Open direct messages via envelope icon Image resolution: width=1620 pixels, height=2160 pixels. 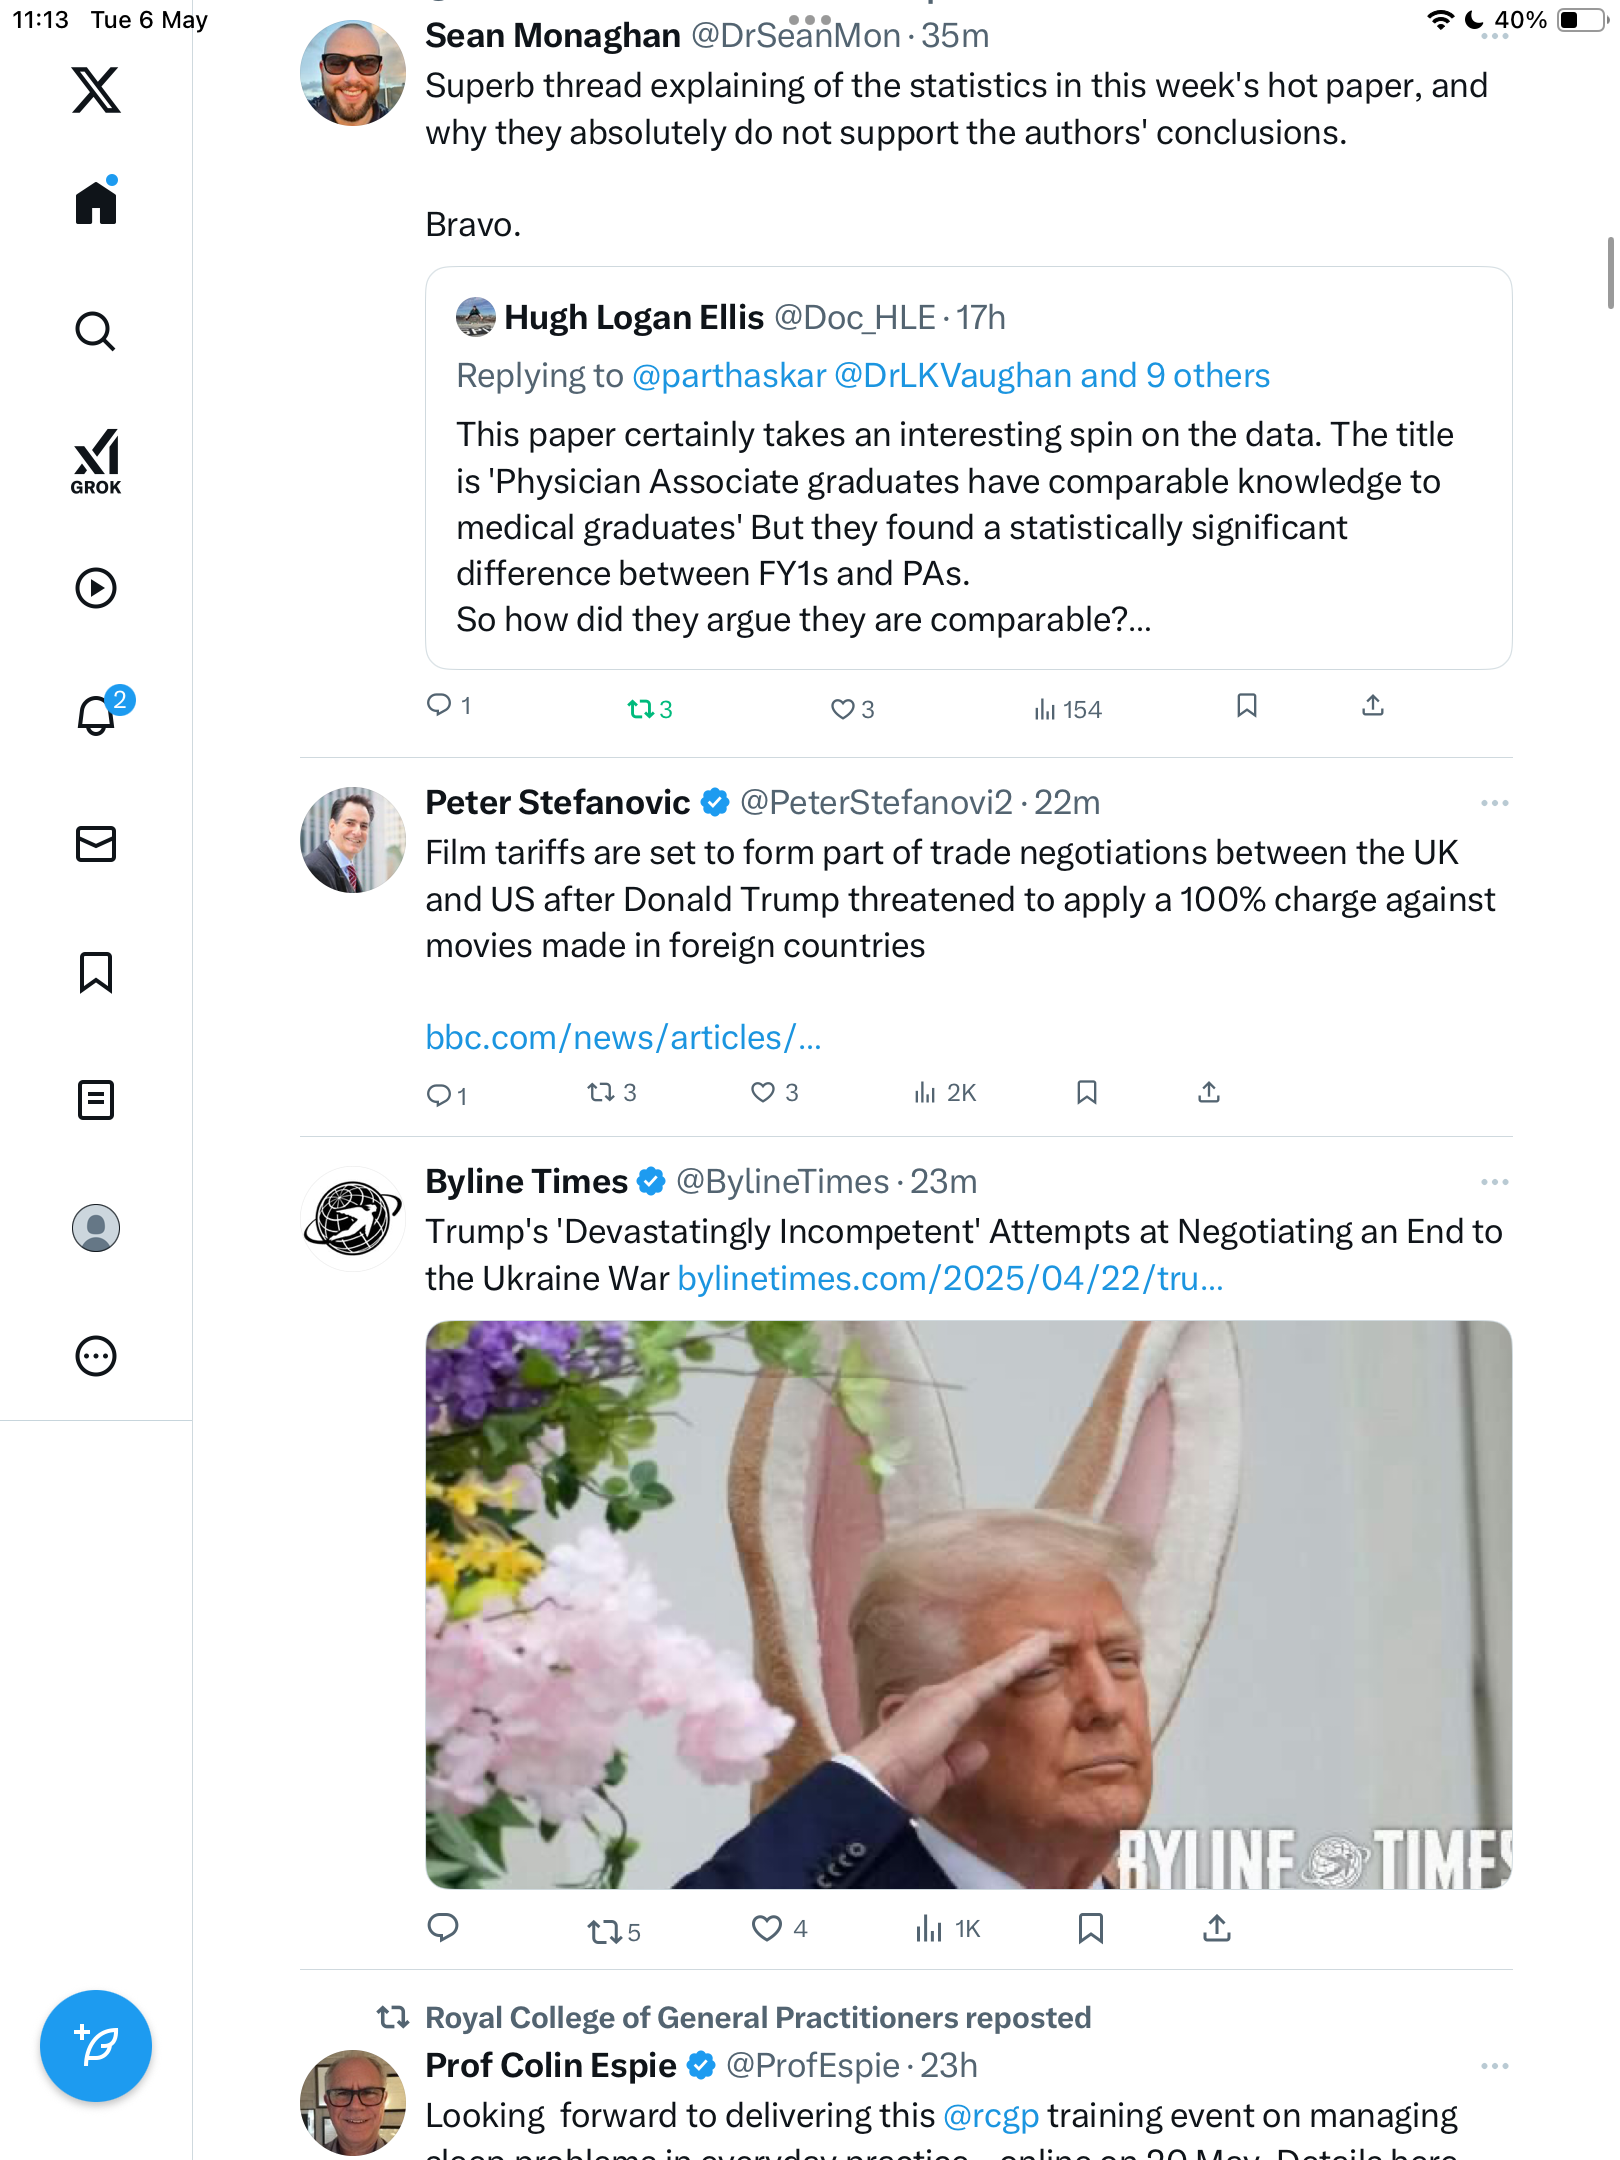(96, 844)
